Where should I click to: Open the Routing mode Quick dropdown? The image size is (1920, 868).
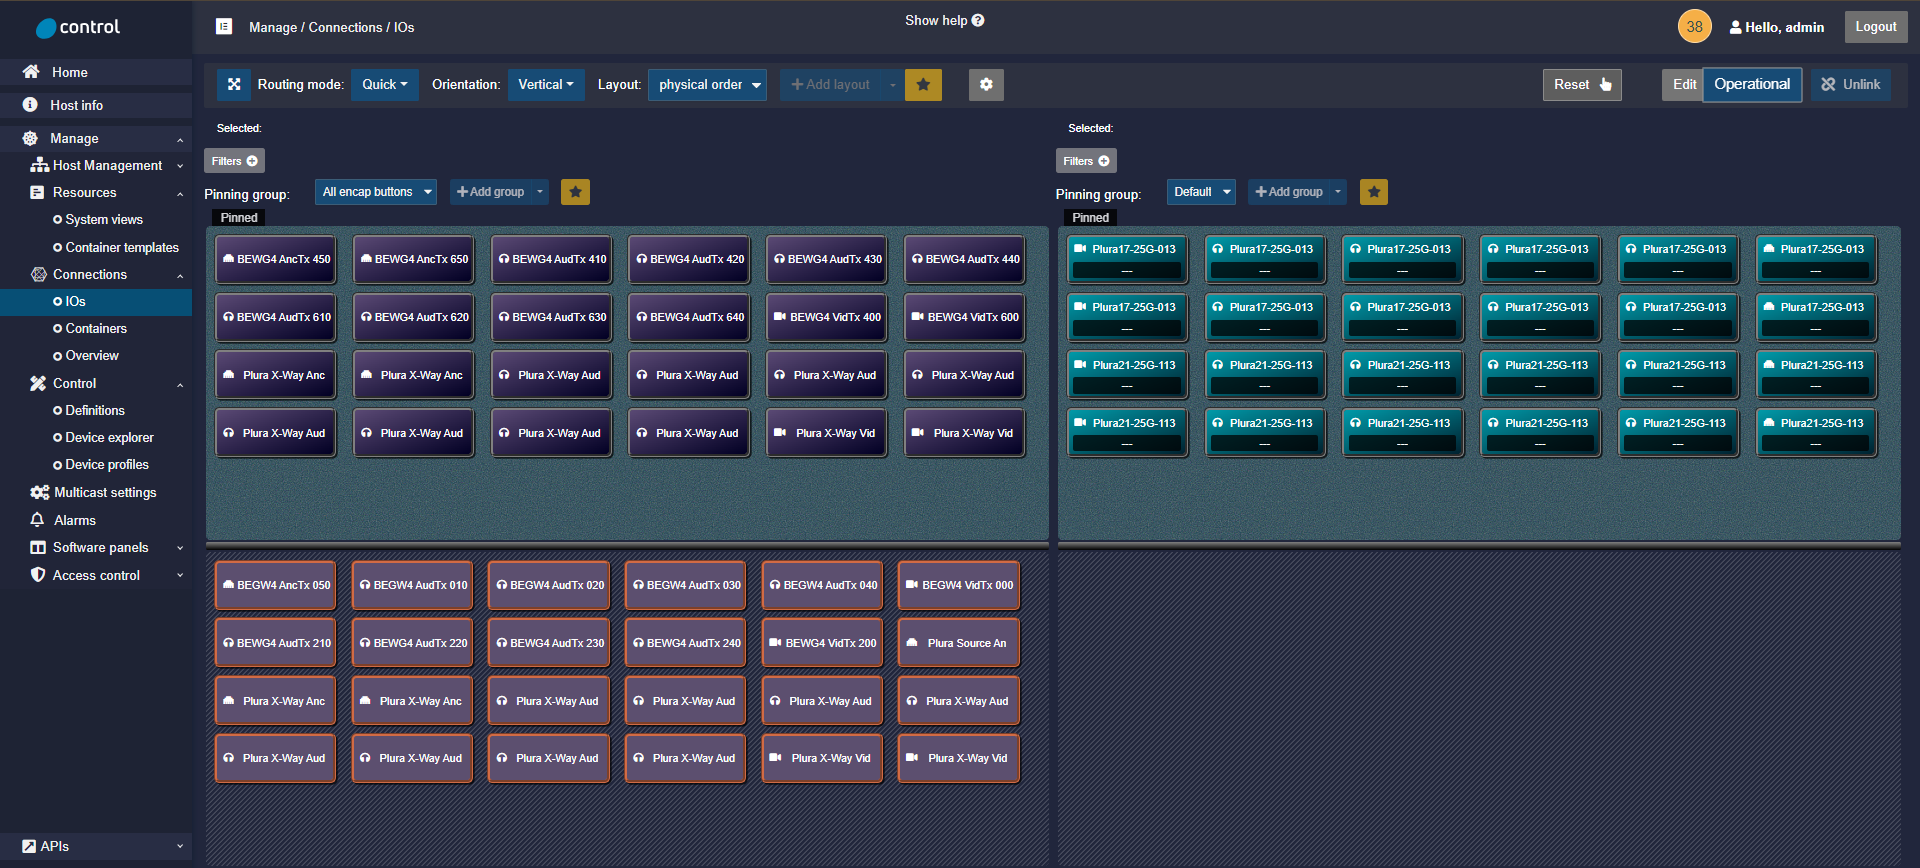coord(384,85)
